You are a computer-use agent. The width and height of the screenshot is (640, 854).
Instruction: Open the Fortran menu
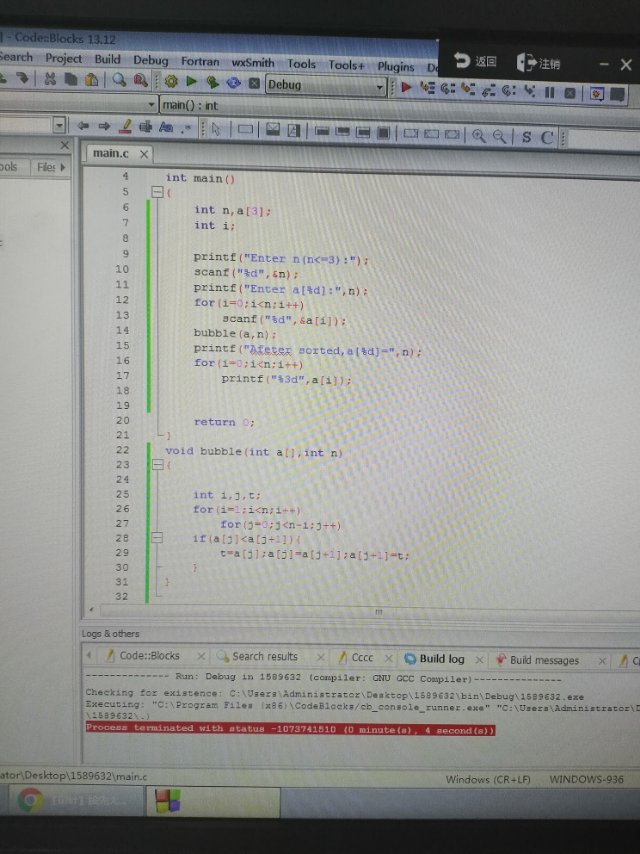(x=200, y=62)
